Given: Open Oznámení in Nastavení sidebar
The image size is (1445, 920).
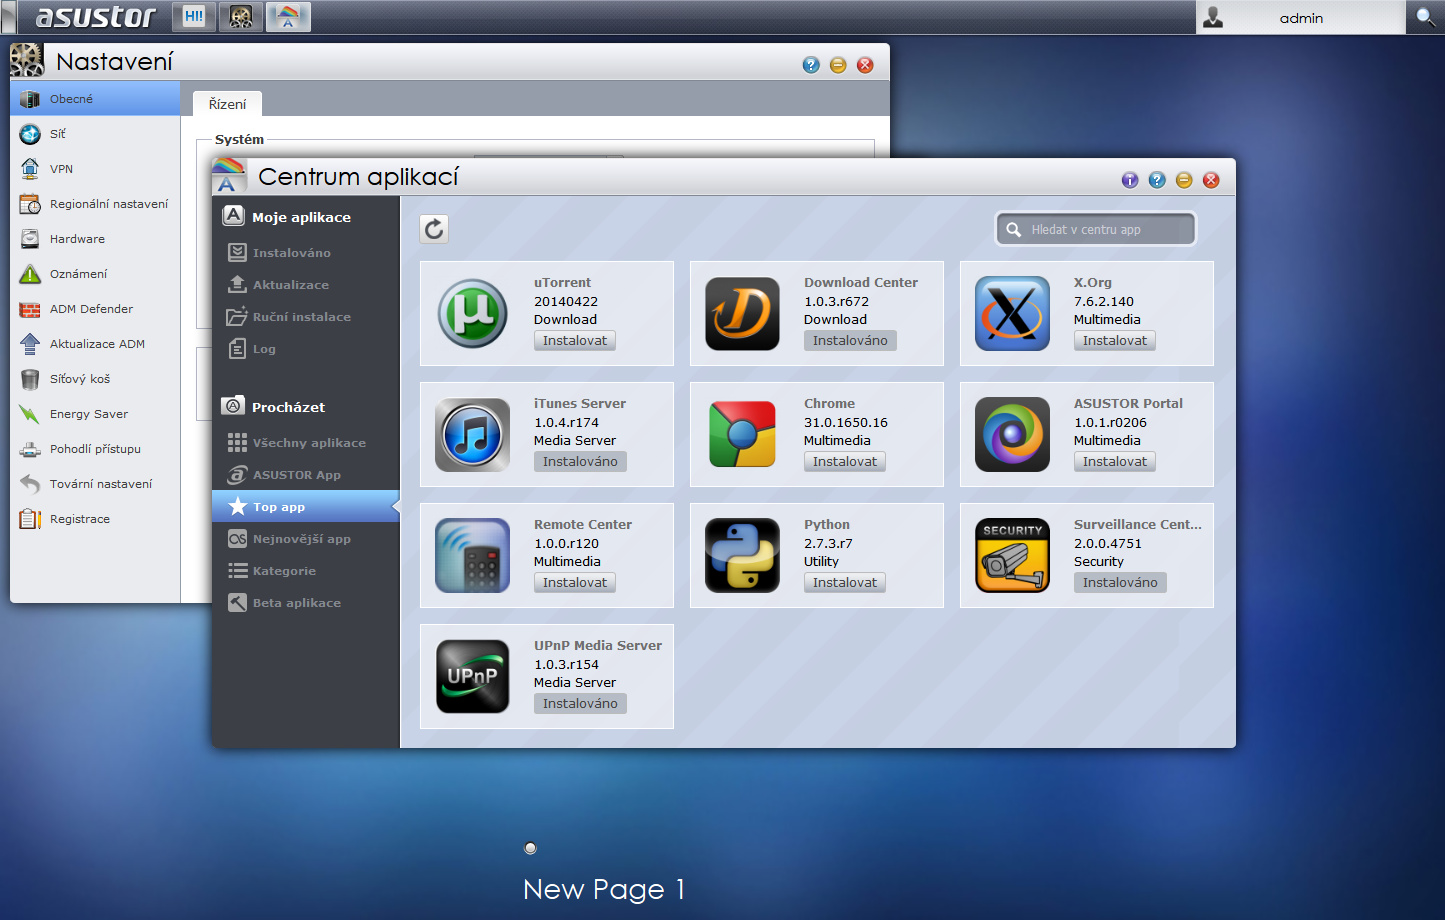Looking at the screenshot, I should coord(95,274).
